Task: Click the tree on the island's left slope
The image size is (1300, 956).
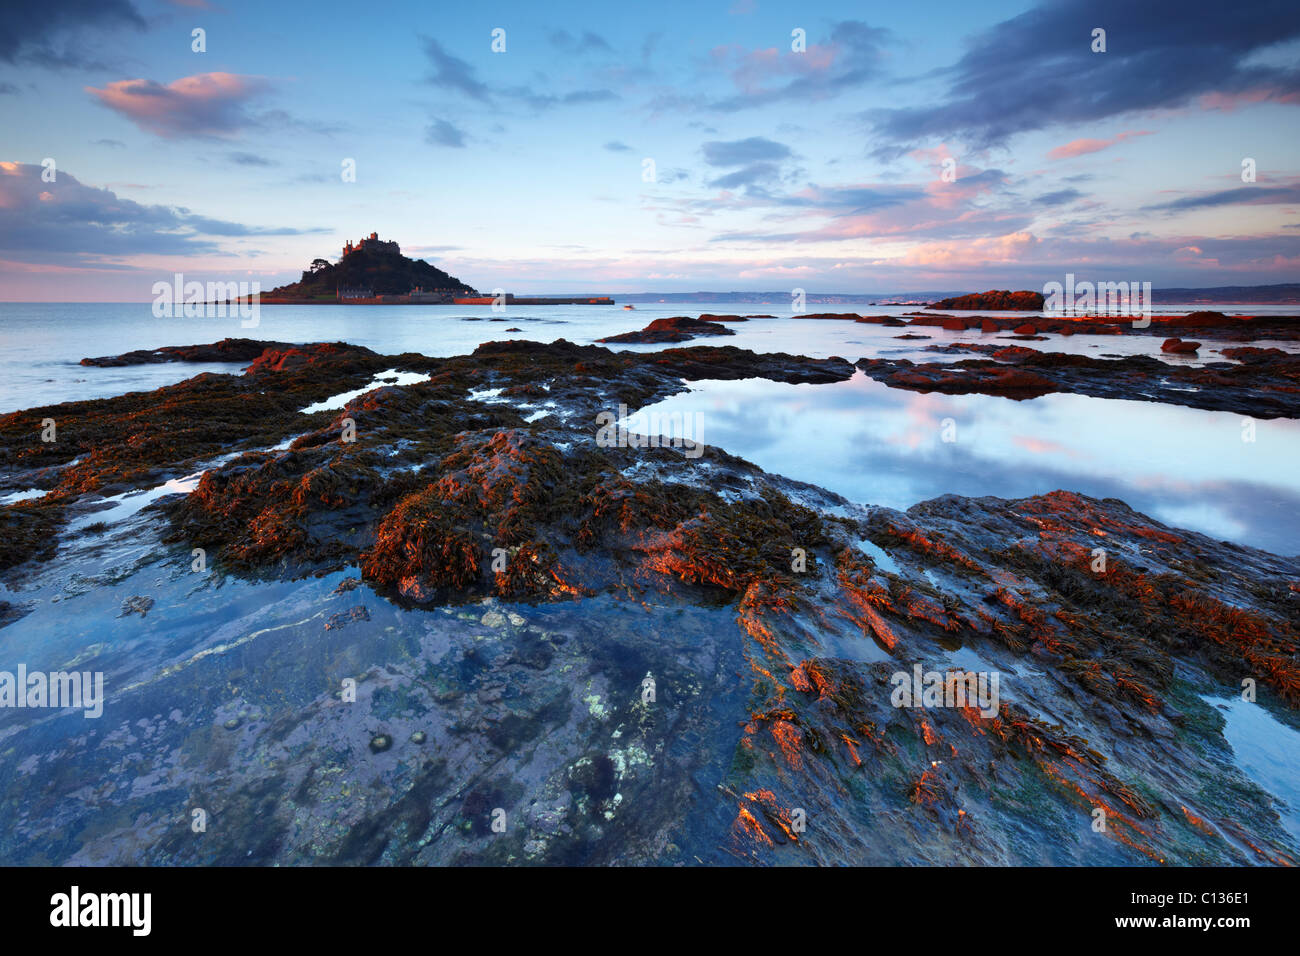Action: click(319, 265)
